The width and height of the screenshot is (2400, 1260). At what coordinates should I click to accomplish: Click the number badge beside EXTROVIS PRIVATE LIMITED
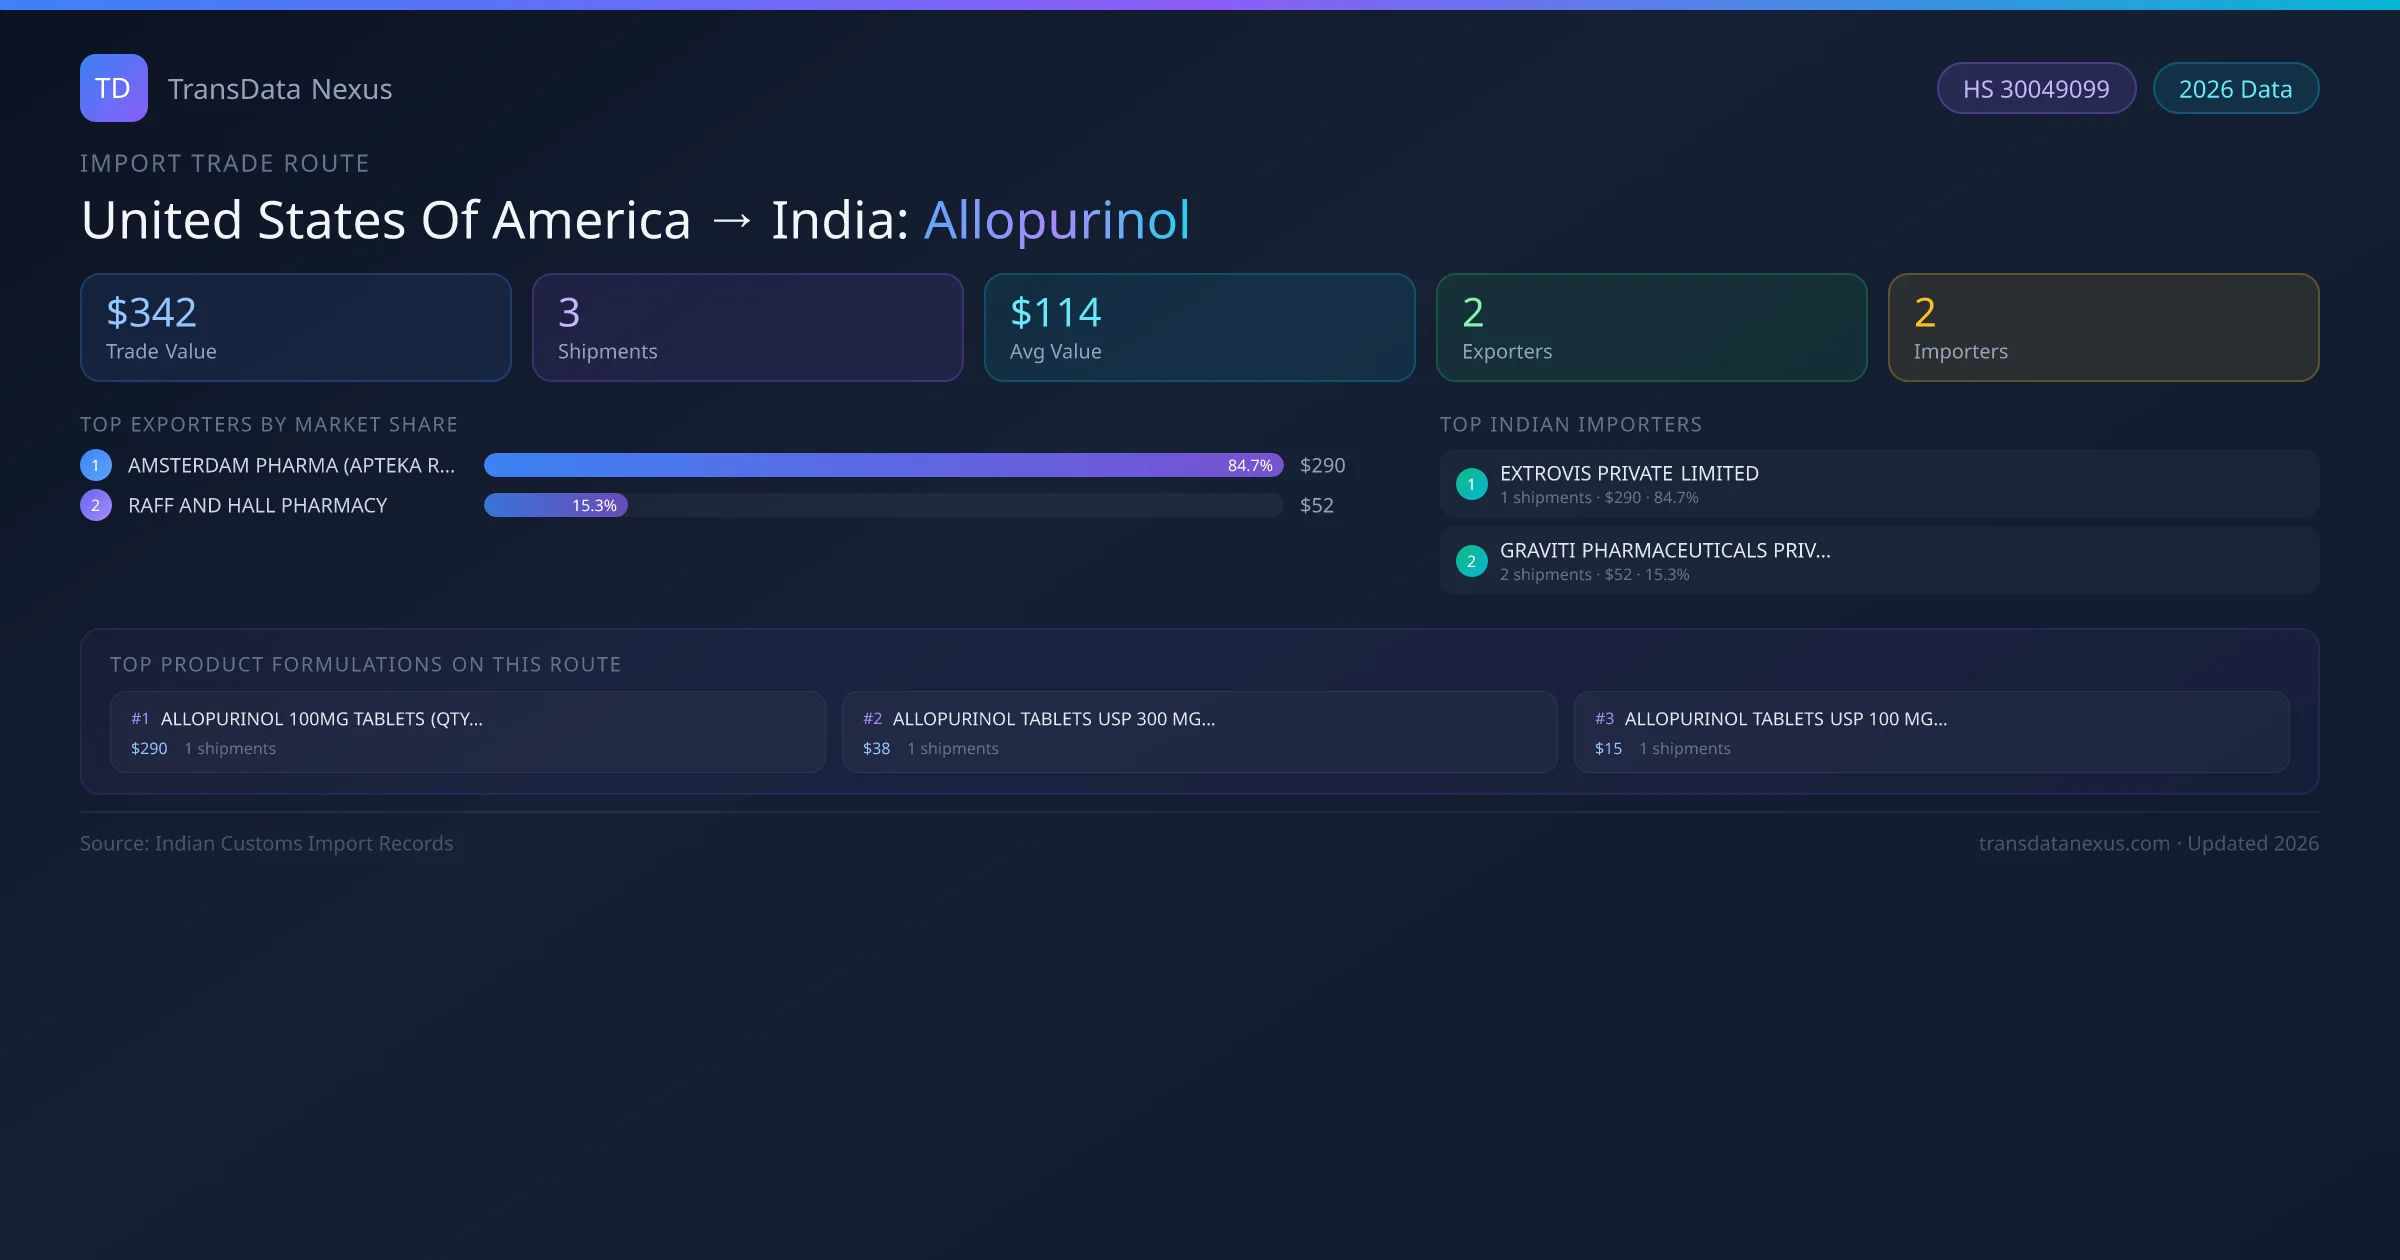pos(1471,484)
